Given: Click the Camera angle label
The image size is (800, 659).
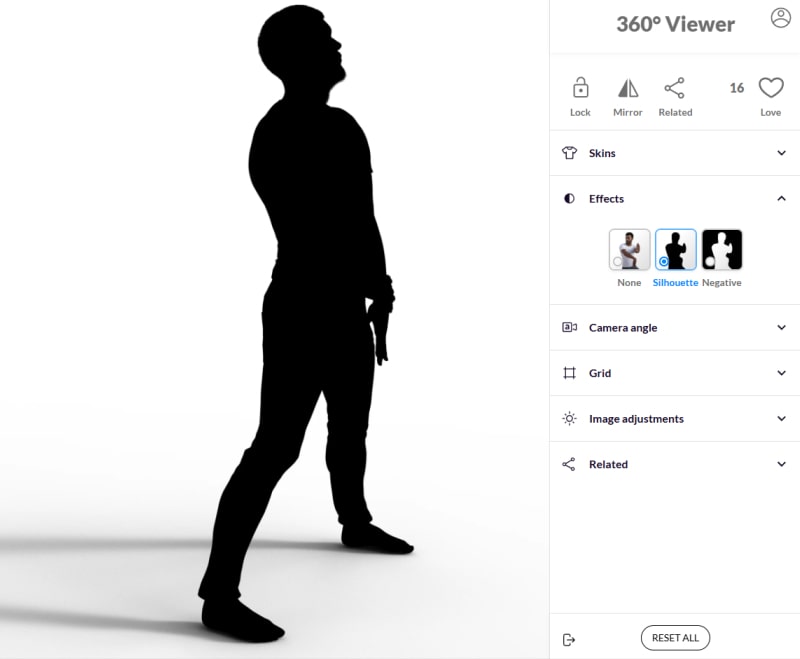Looking at the screenshot, I should [623, 327].
